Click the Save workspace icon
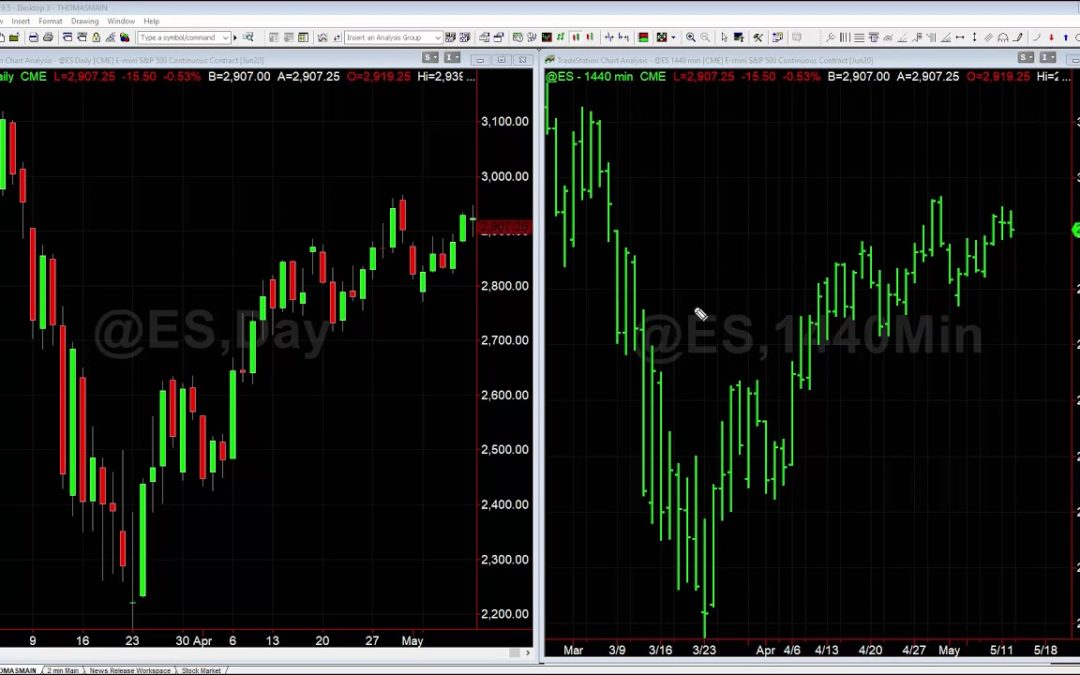 (x=31, y=37)
